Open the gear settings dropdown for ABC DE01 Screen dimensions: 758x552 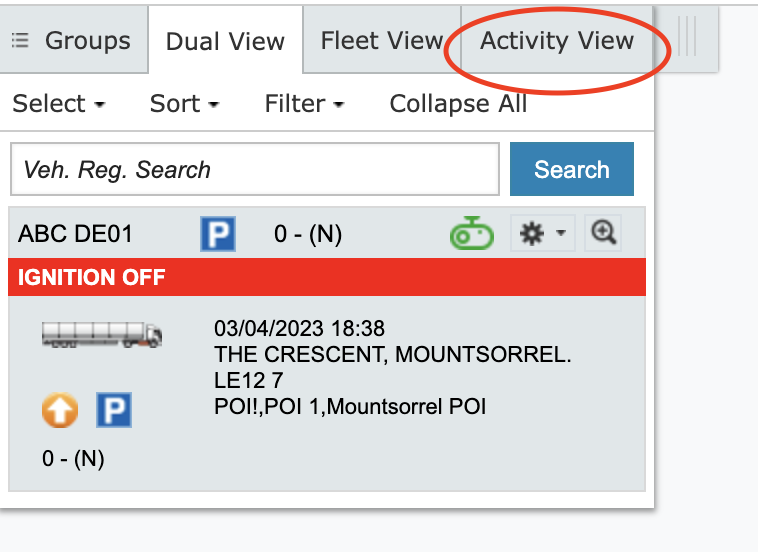541,234
